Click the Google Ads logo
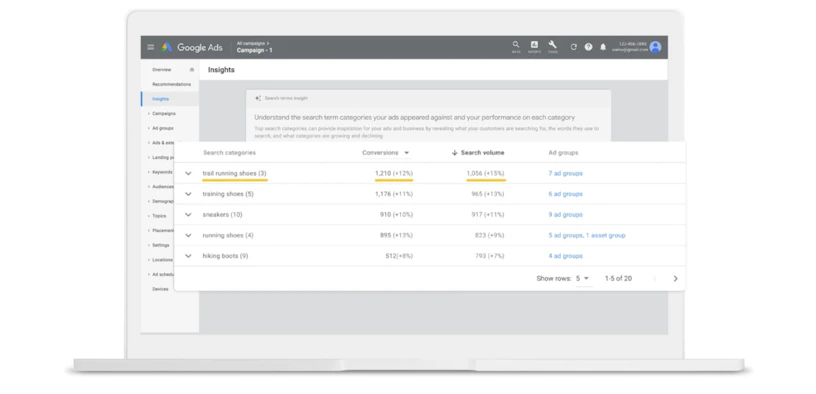The image size is (816, 394). 192,47
